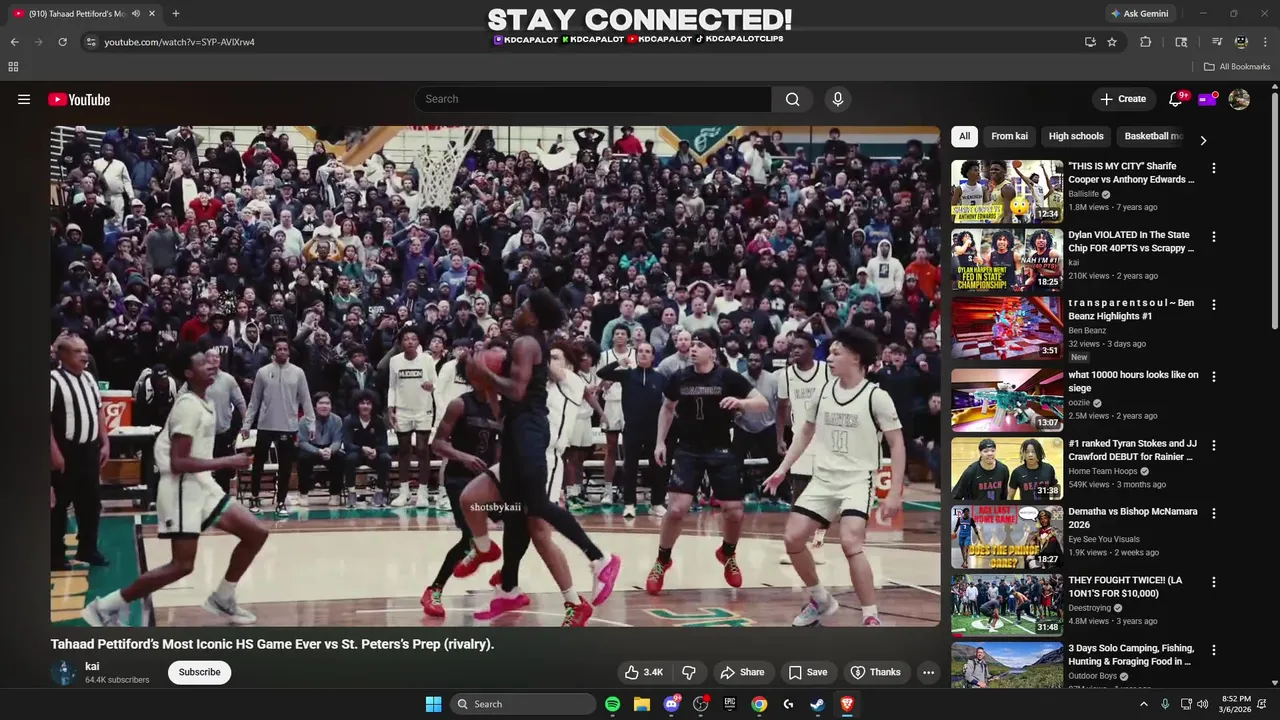Open the what 10000 hours thumbnail

[1007, 399]
